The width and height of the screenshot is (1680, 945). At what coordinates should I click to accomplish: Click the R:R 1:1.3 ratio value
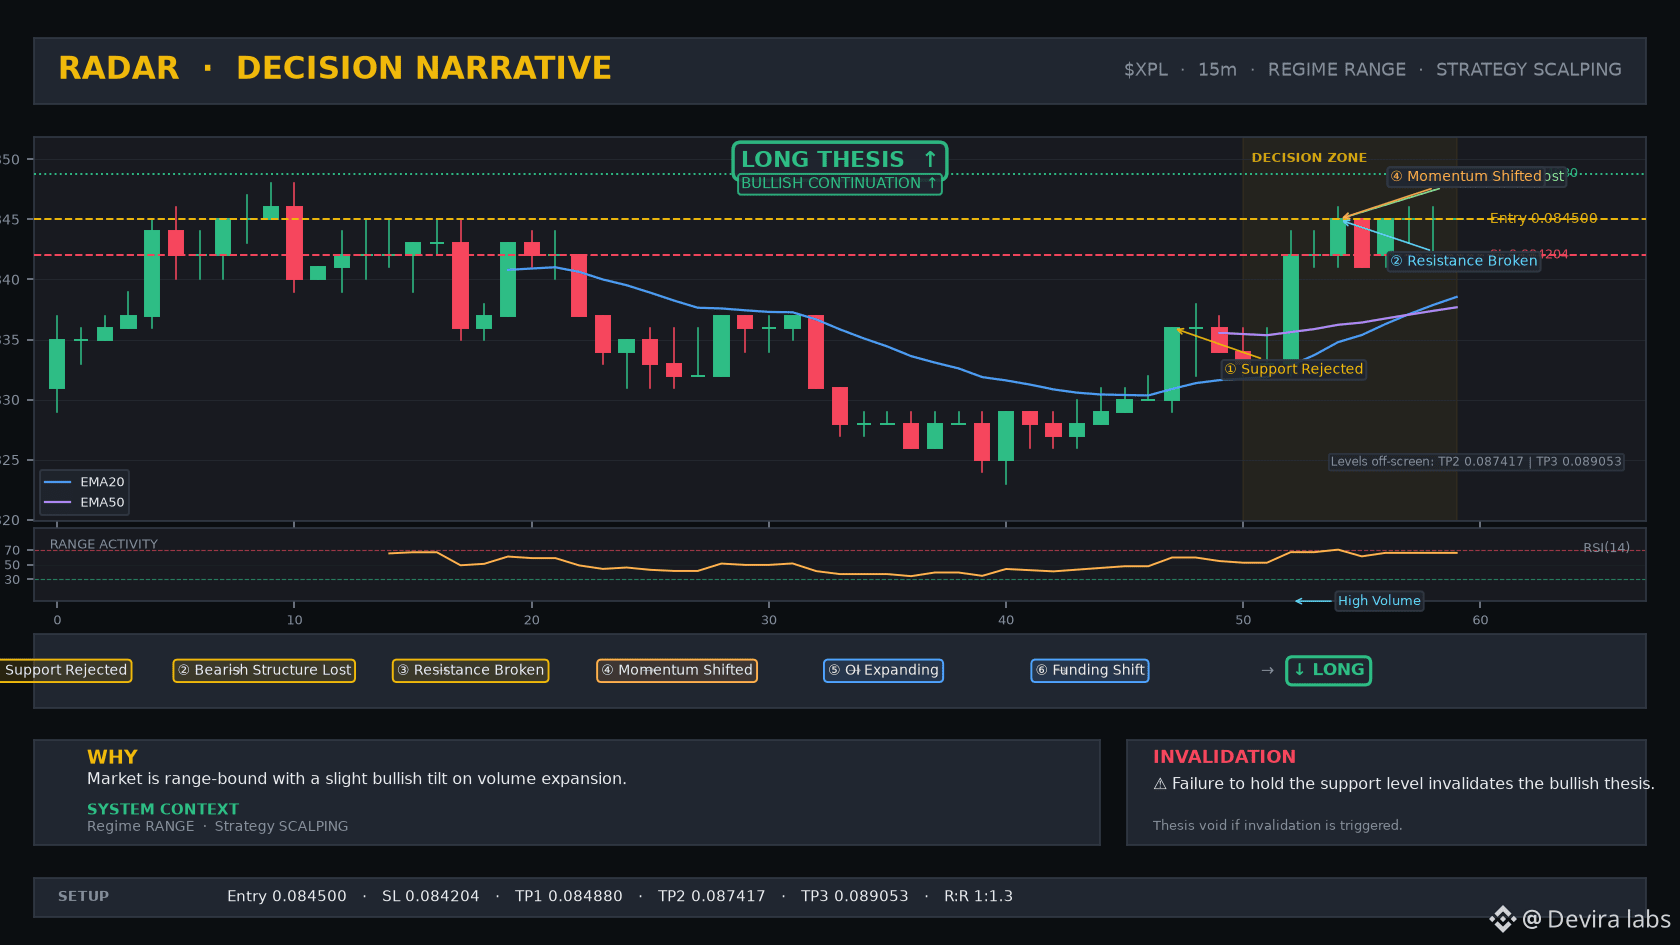[x=978, y=896]
